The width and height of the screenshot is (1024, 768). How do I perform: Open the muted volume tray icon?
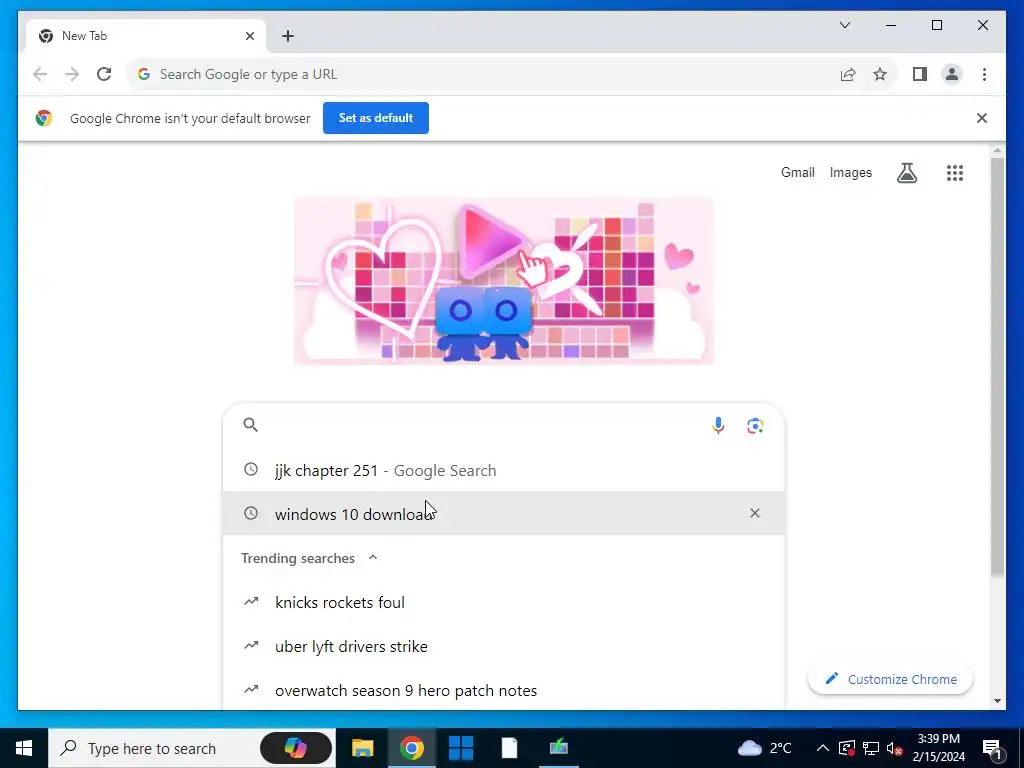point(894,748)
